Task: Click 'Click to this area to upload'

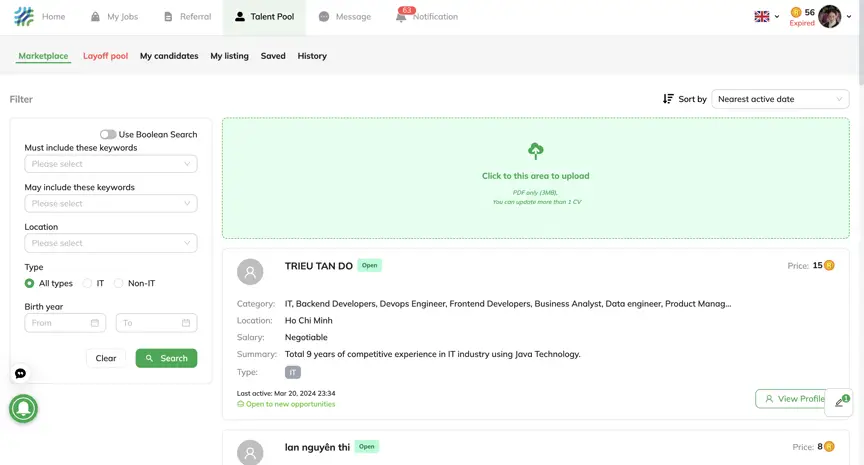Action: click(536, 176)
